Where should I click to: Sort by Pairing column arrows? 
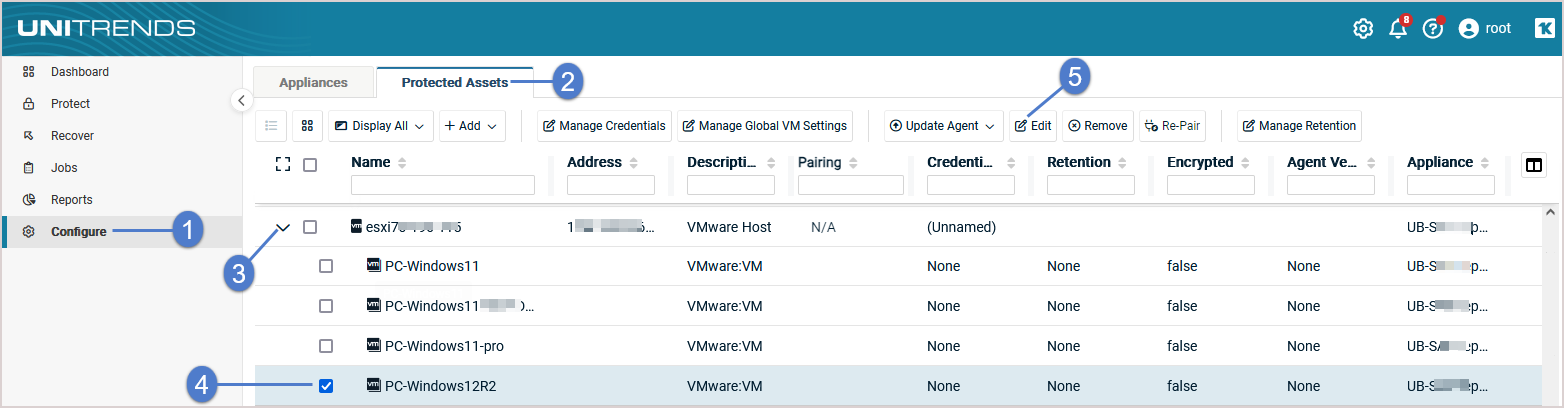point(854,163)
